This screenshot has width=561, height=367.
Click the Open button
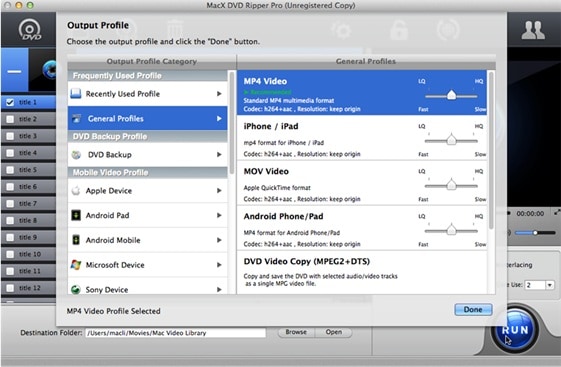tap(333, 332)
